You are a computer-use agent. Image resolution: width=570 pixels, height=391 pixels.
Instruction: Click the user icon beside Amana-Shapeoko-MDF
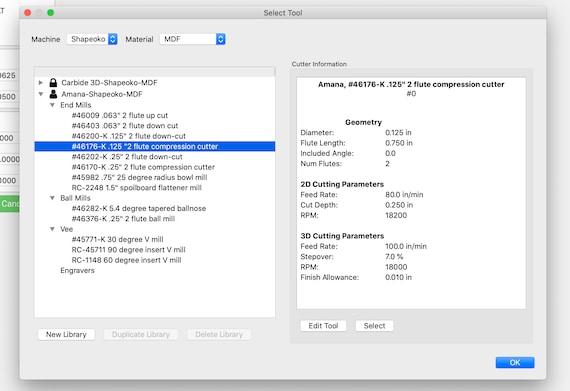coord(53,94)
